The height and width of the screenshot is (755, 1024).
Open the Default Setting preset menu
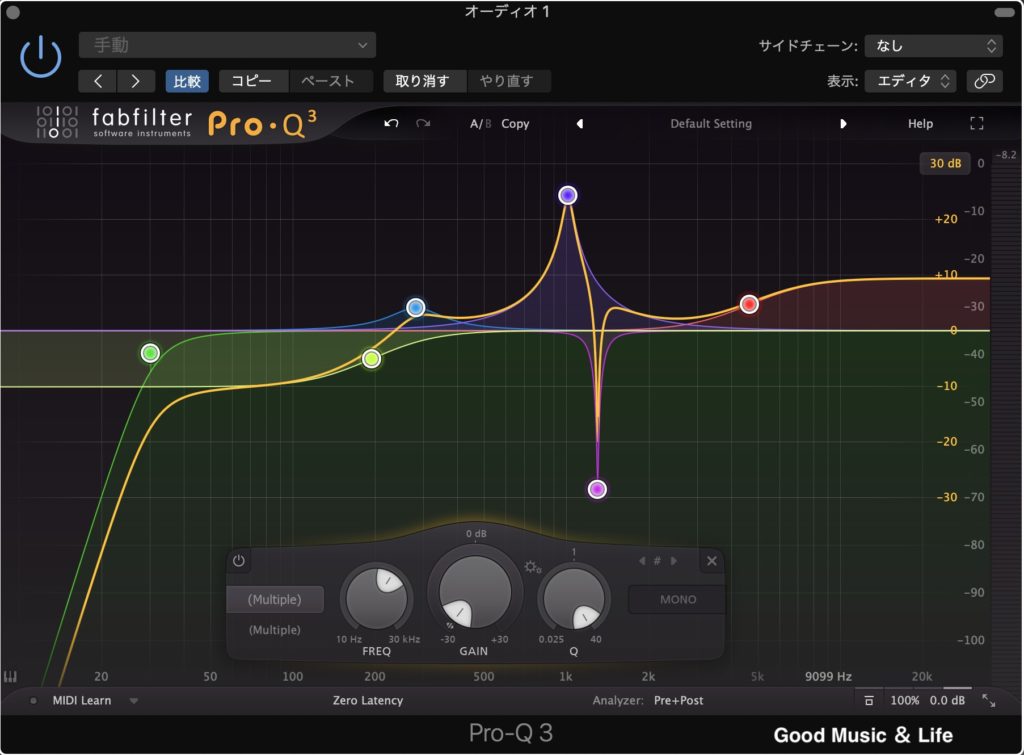[x=711, y=123]
